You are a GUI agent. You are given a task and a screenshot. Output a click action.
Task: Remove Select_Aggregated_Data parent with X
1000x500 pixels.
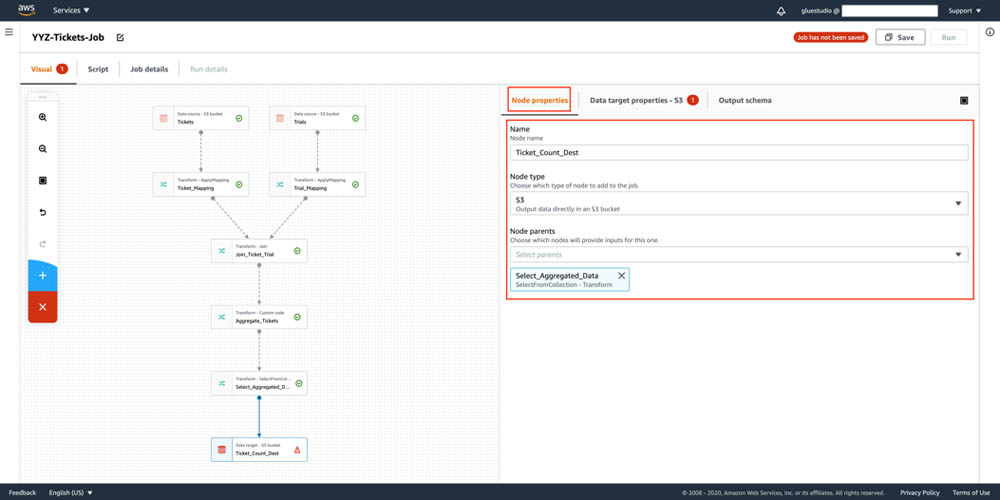(x=622, y=276)
